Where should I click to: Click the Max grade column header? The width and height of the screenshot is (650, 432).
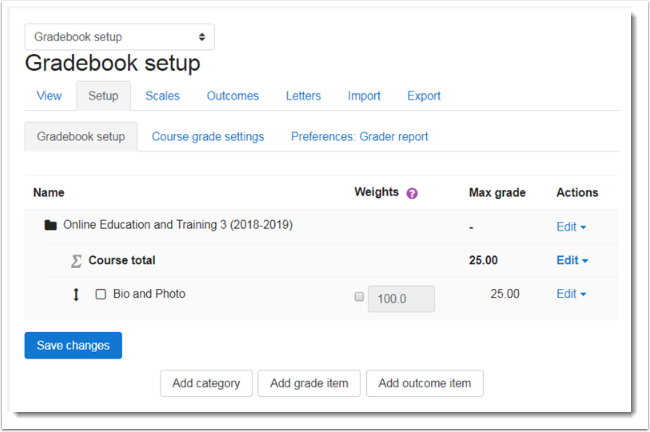click(x=497, y=193)
